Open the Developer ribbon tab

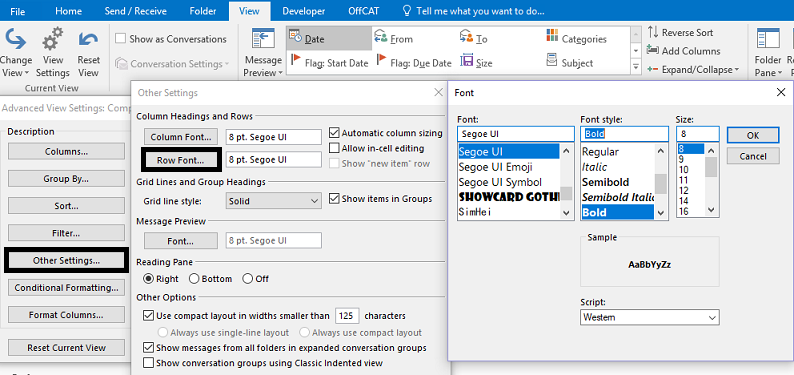[304, 11]
